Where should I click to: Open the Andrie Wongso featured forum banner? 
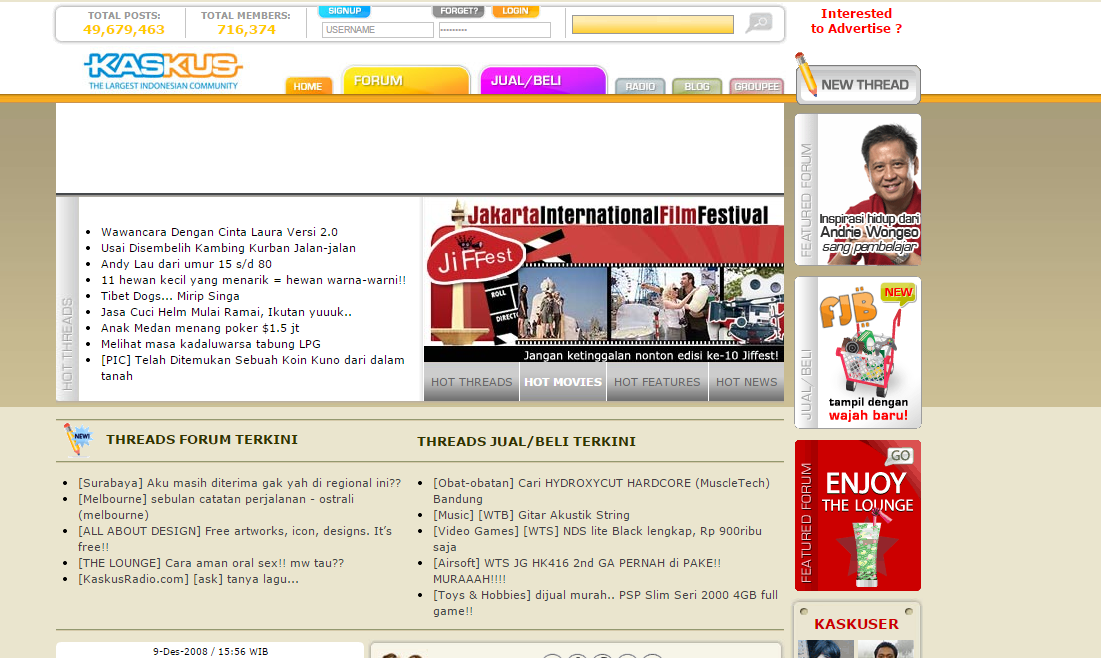(857, 190)
